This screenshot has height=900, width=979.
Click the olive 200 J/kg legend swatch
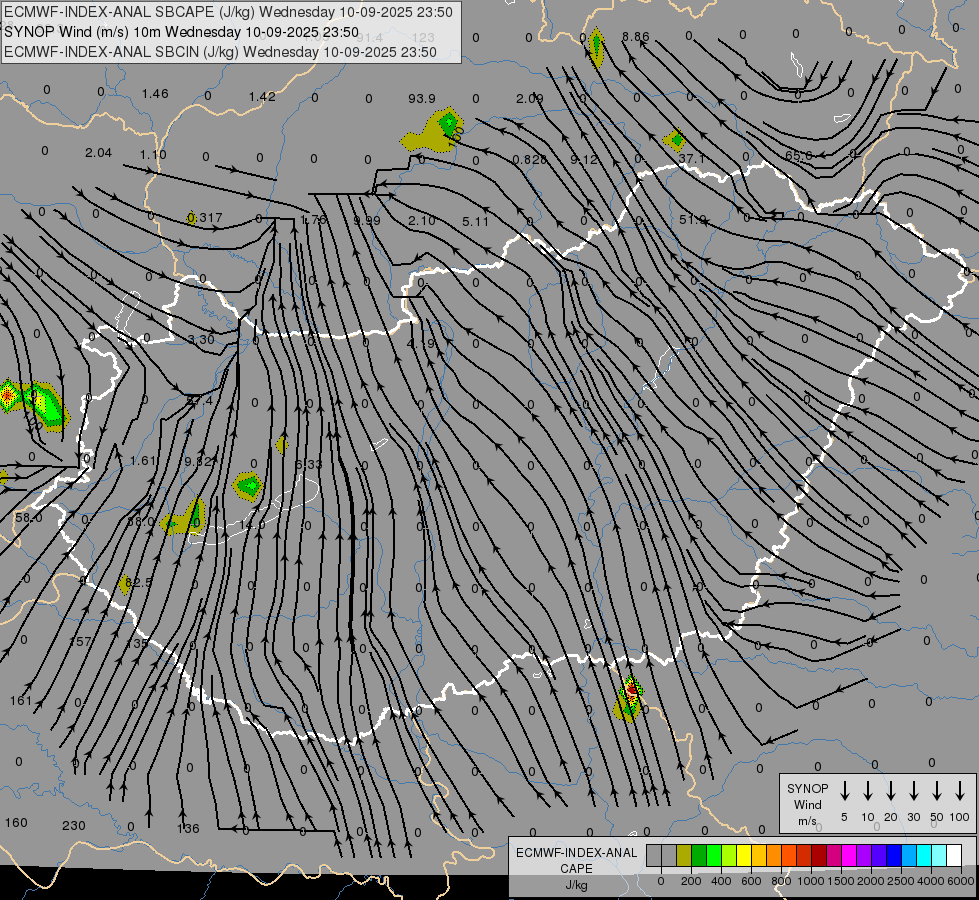[x=684, y=855]
